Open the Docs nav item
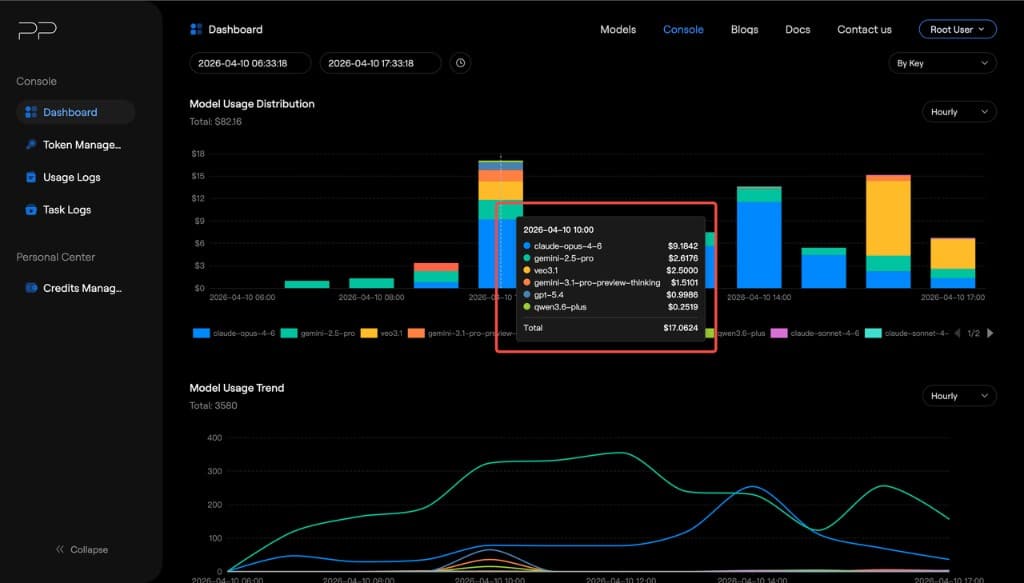This screenshot has height=583, width=1024. (797, 29)
